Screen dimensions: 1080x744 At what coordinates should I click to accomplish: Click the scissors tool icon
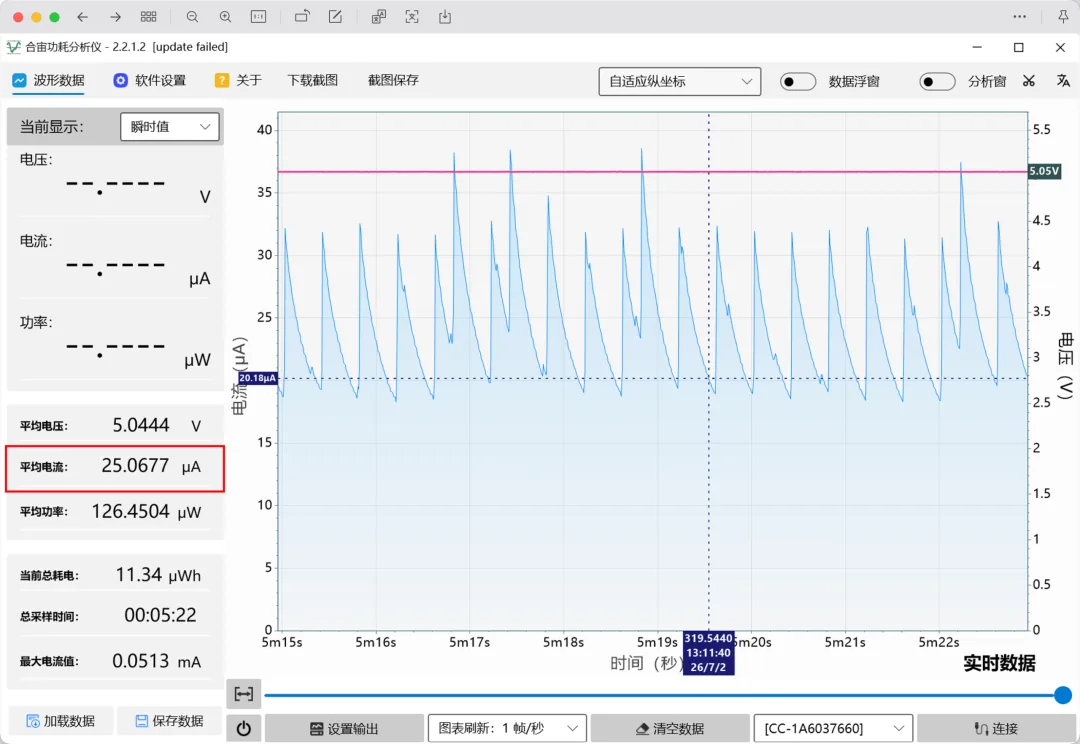(1028, 81)
